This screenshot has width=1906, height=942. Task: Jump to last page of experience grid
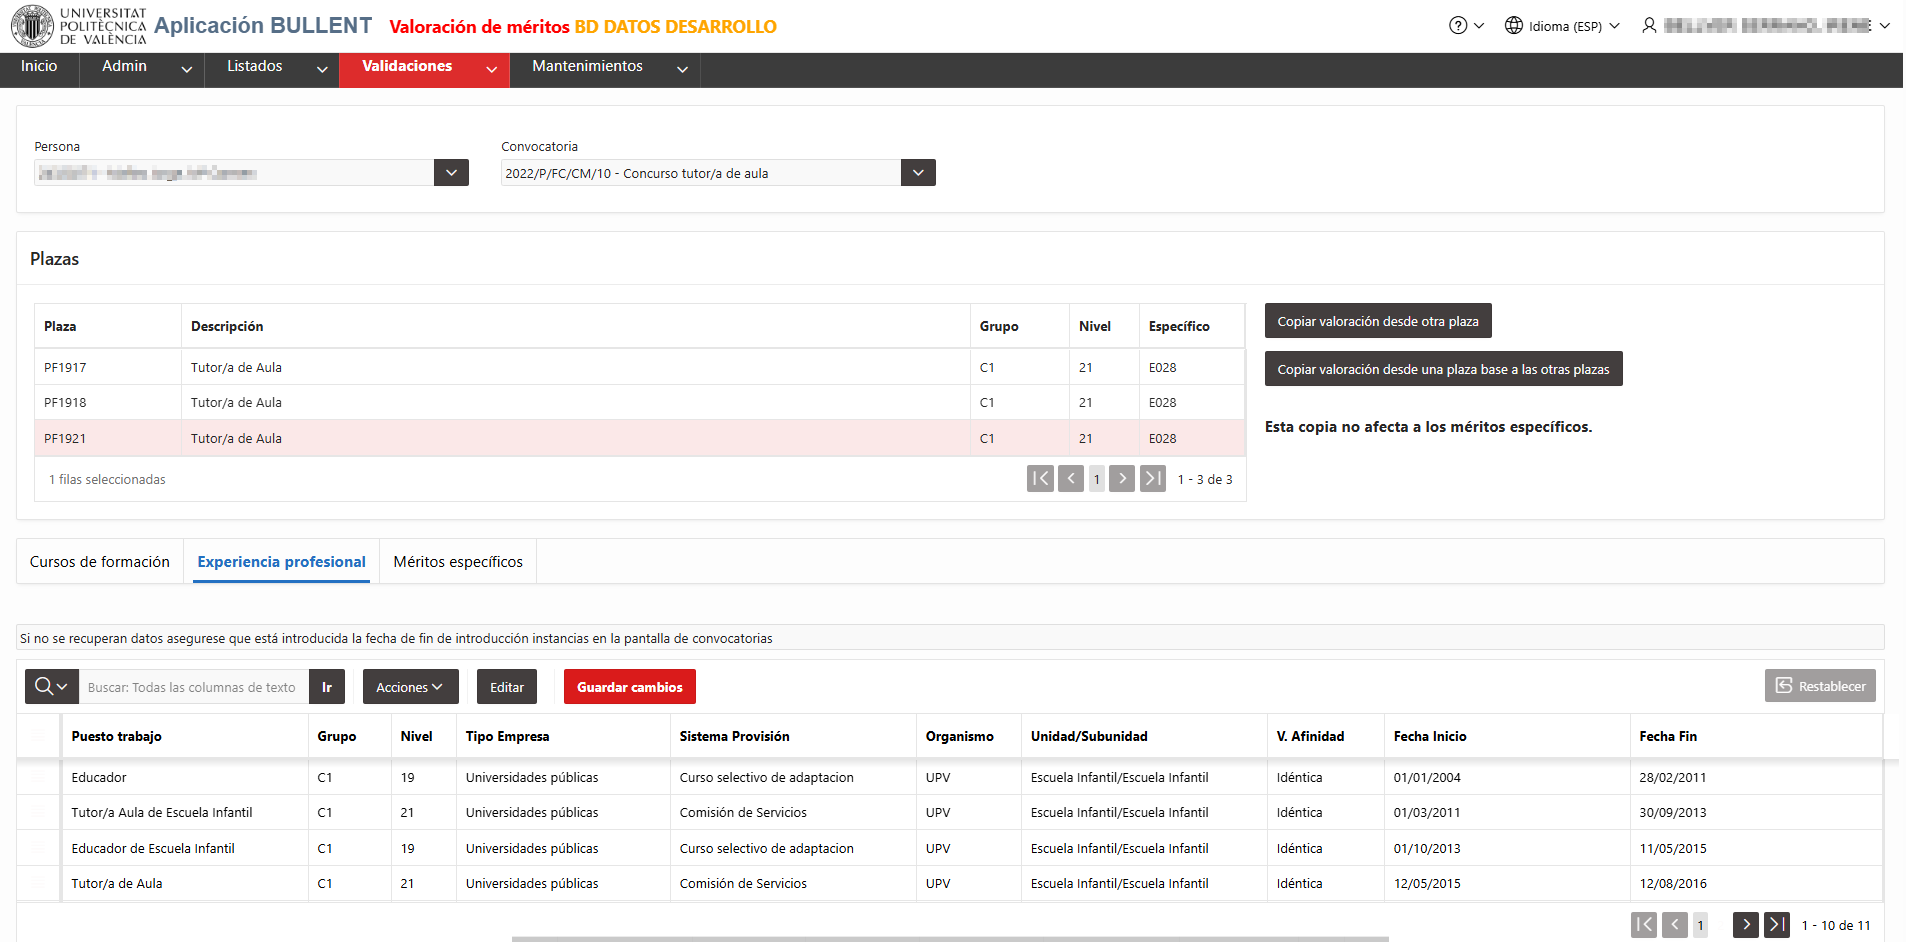click(x=1777, y=925)
